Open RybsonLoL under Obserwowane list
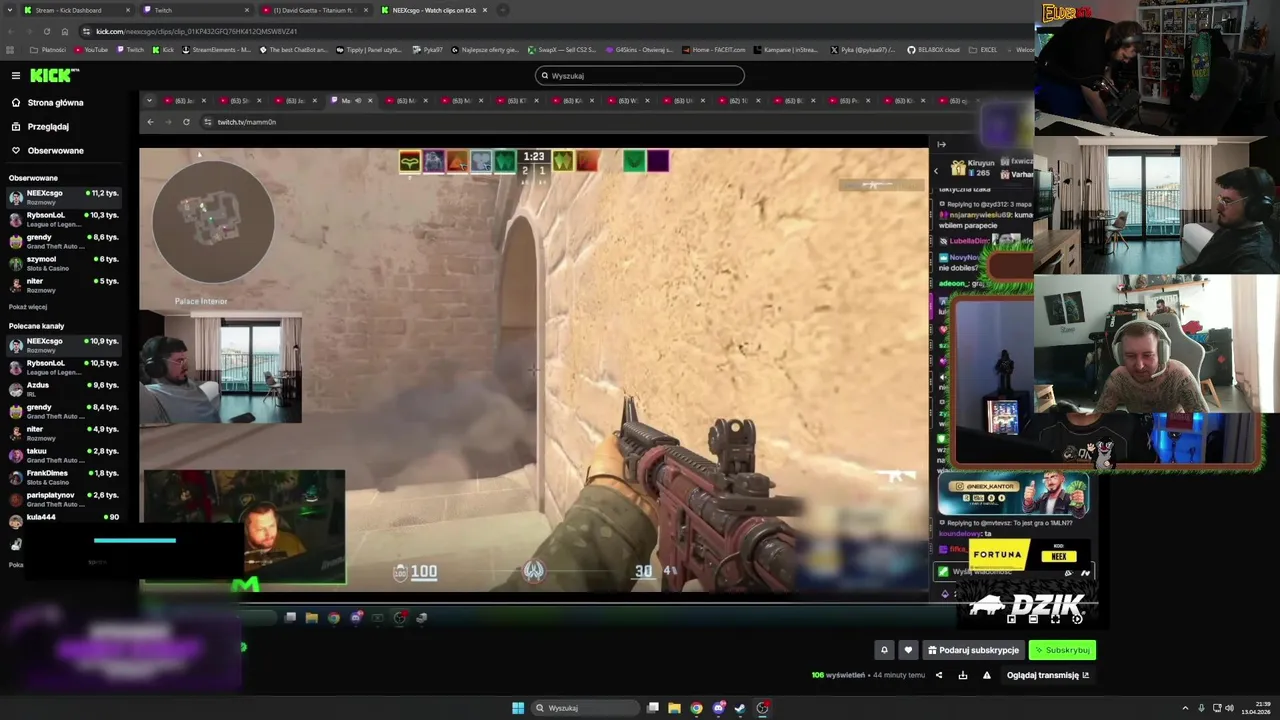 [x=62, y=219]
